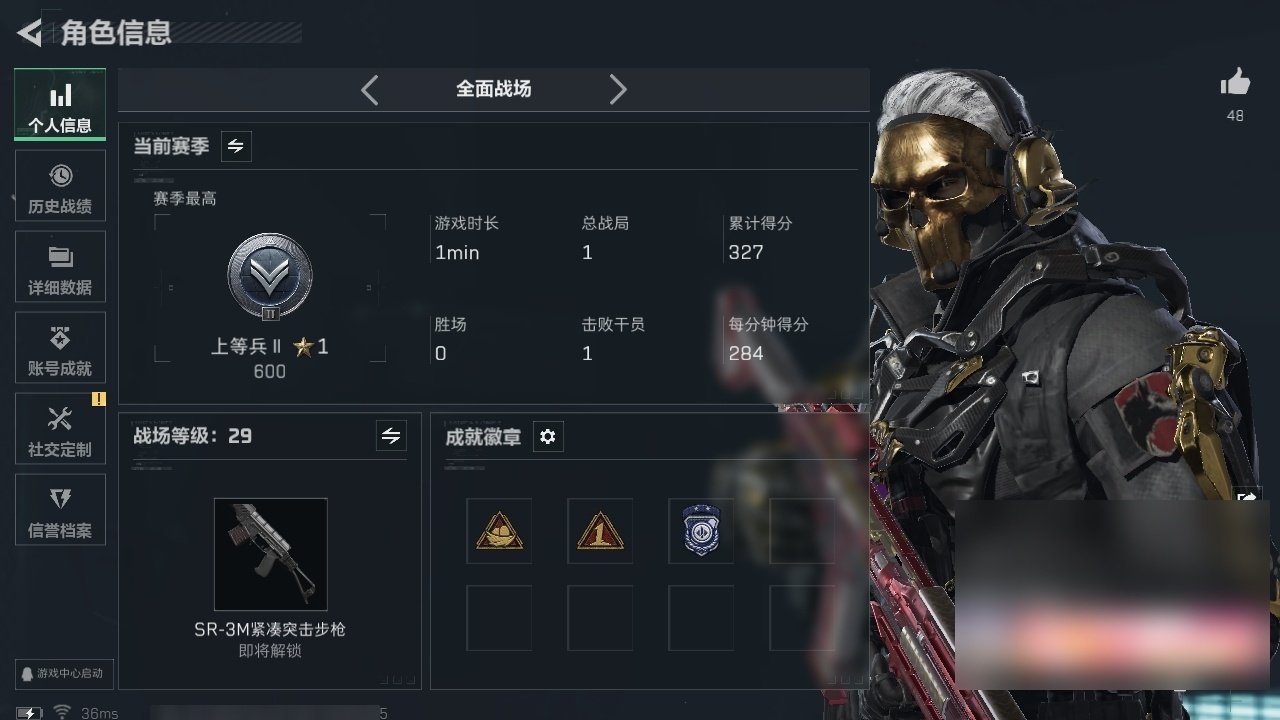This screenshot has width=1280, height=720.
Task: Click the share arrow icon near character
Action: point(1248,497)
